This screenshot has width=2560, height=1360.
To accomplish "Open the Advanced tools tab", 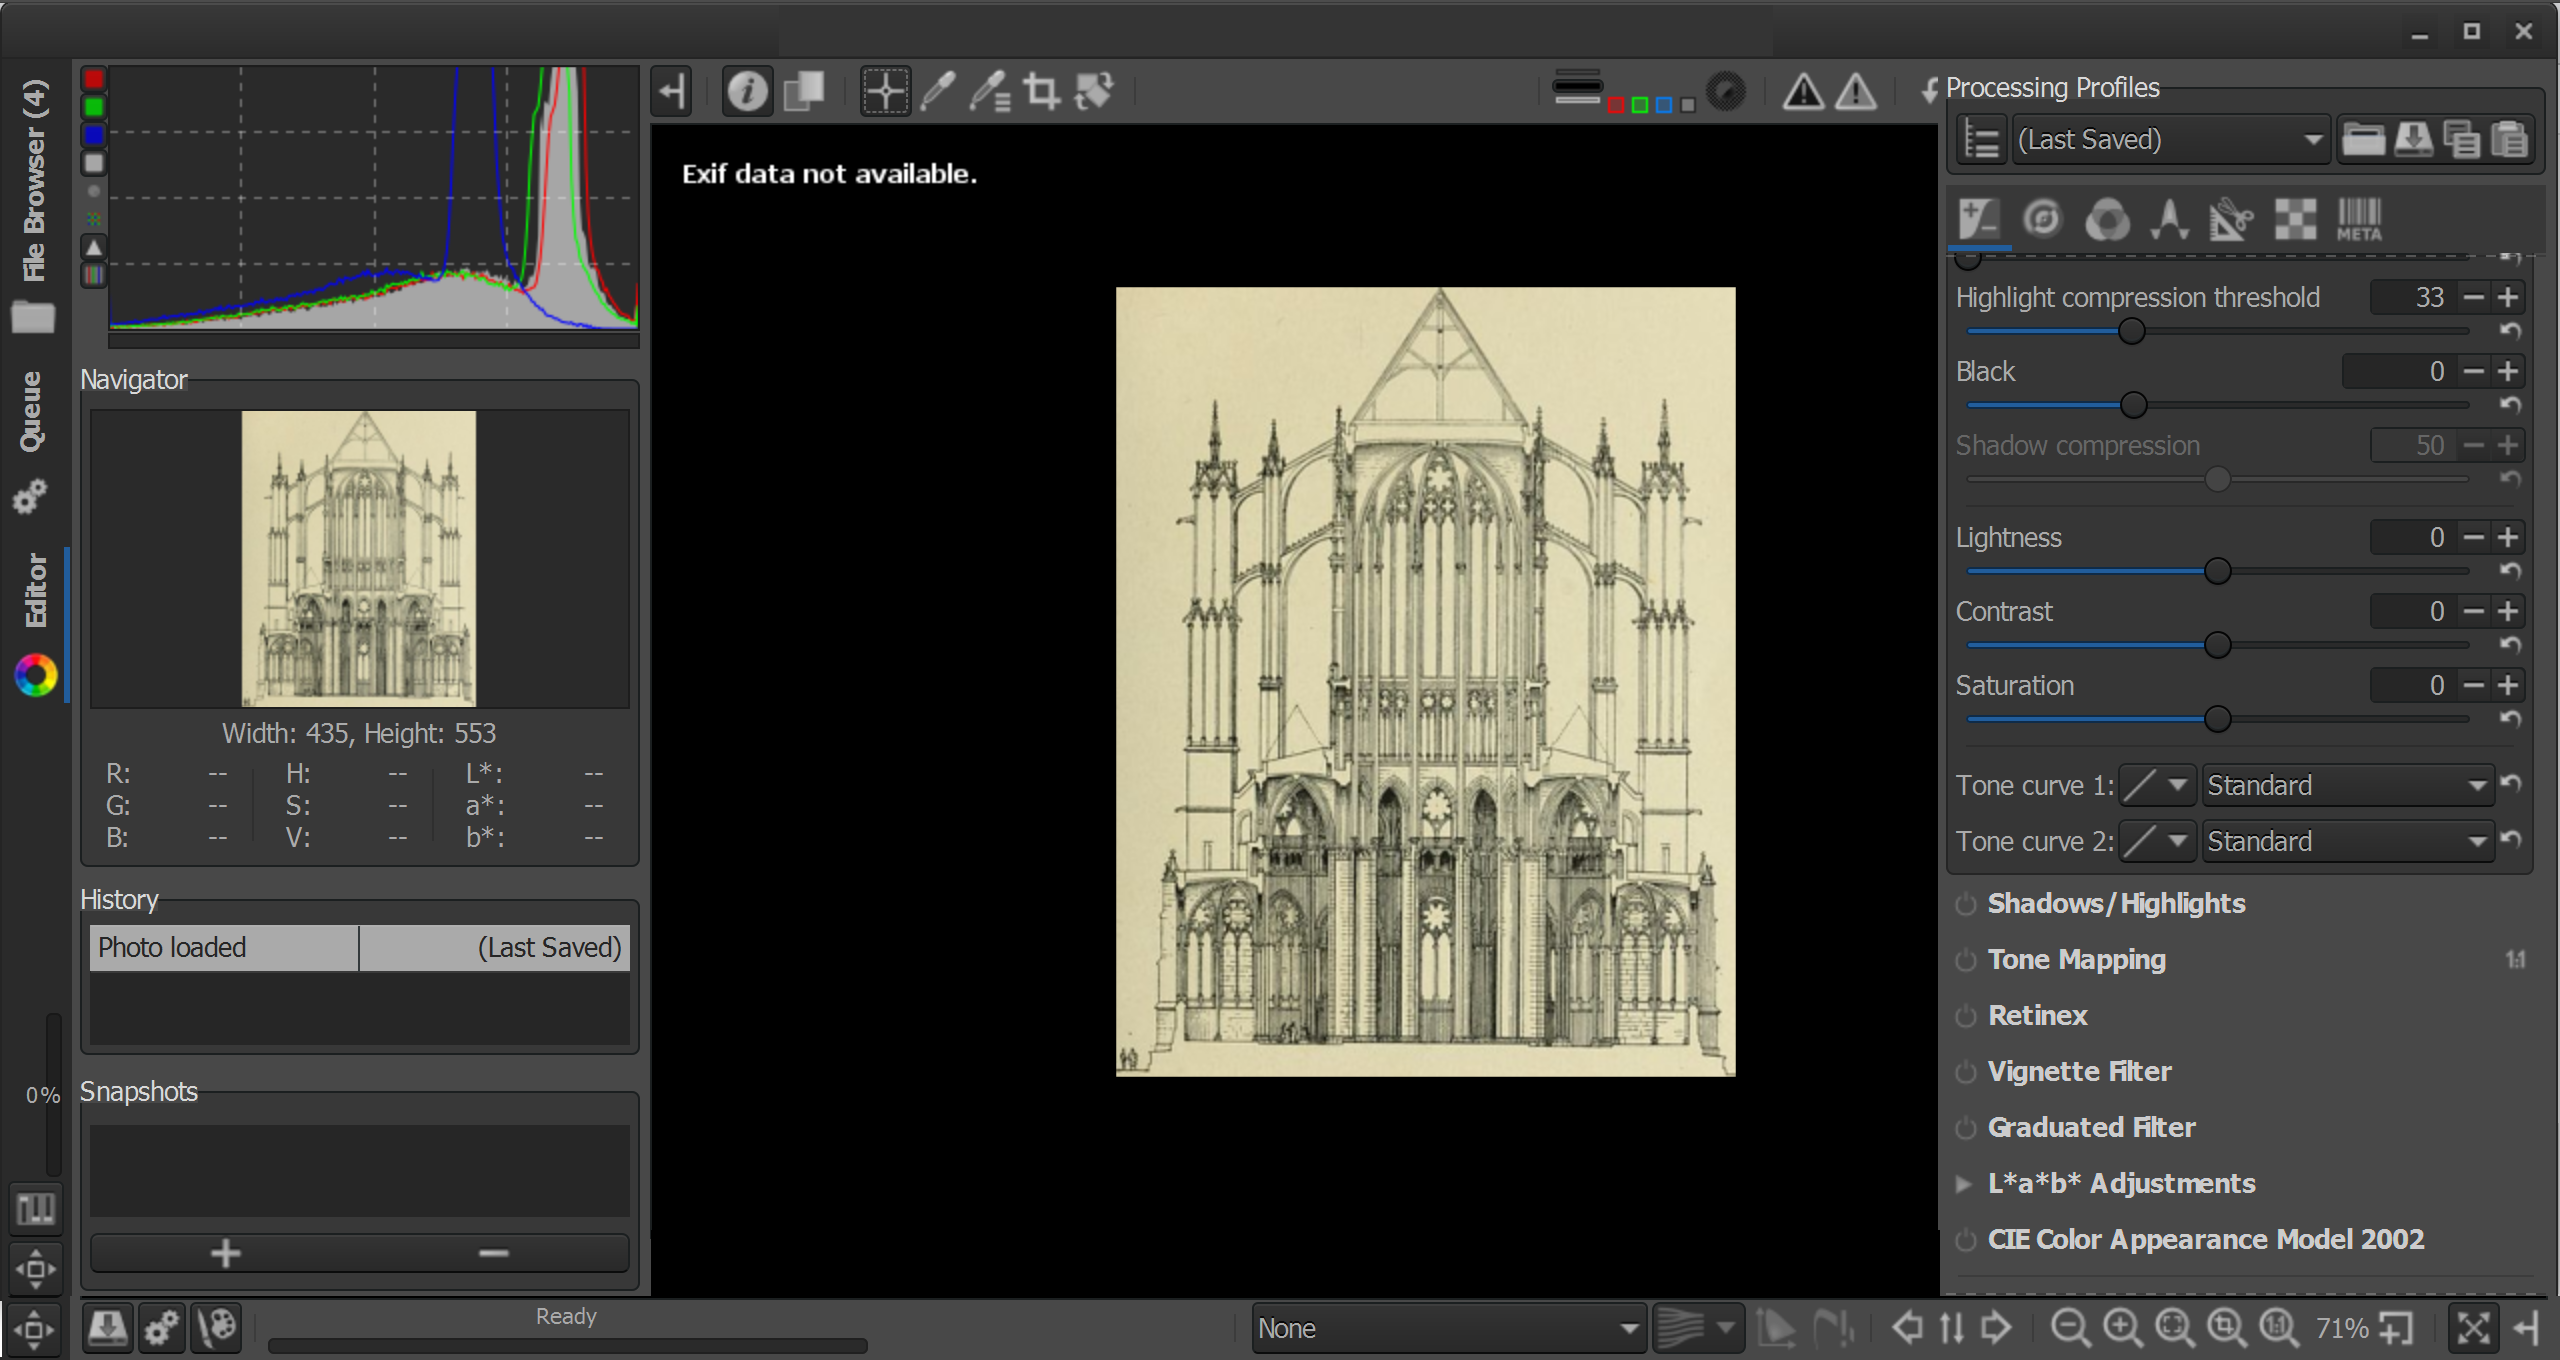I will [2169, 219].
